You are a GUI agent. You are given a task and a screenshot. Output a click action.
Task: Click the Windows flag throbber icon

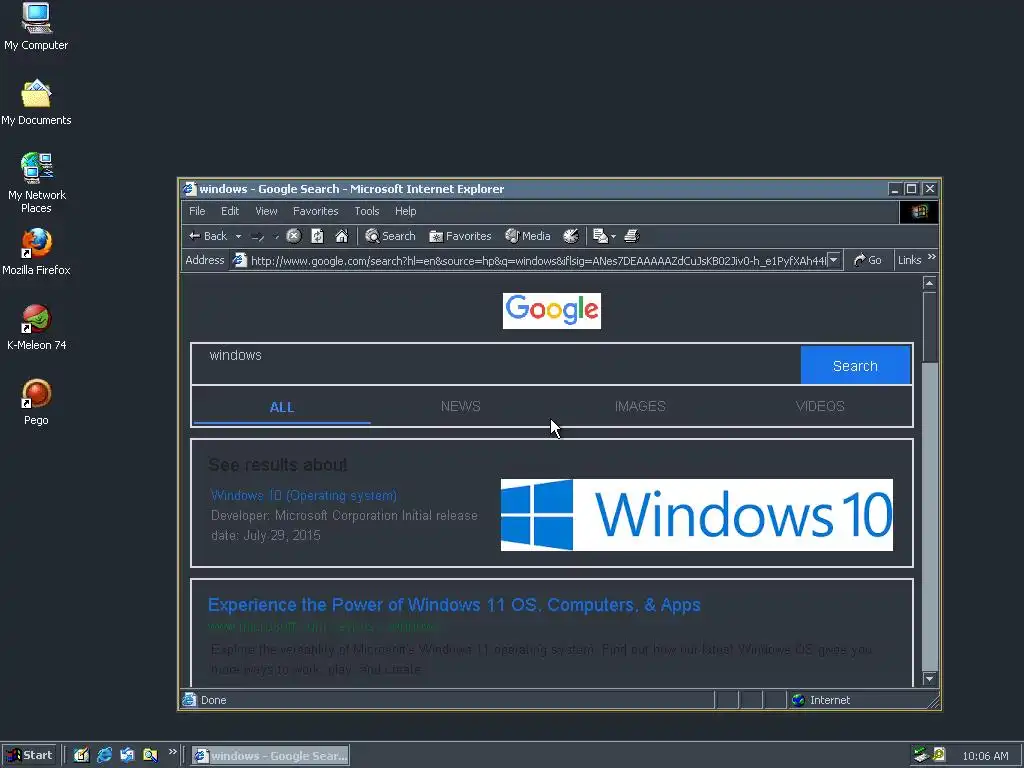click(919, 212)
